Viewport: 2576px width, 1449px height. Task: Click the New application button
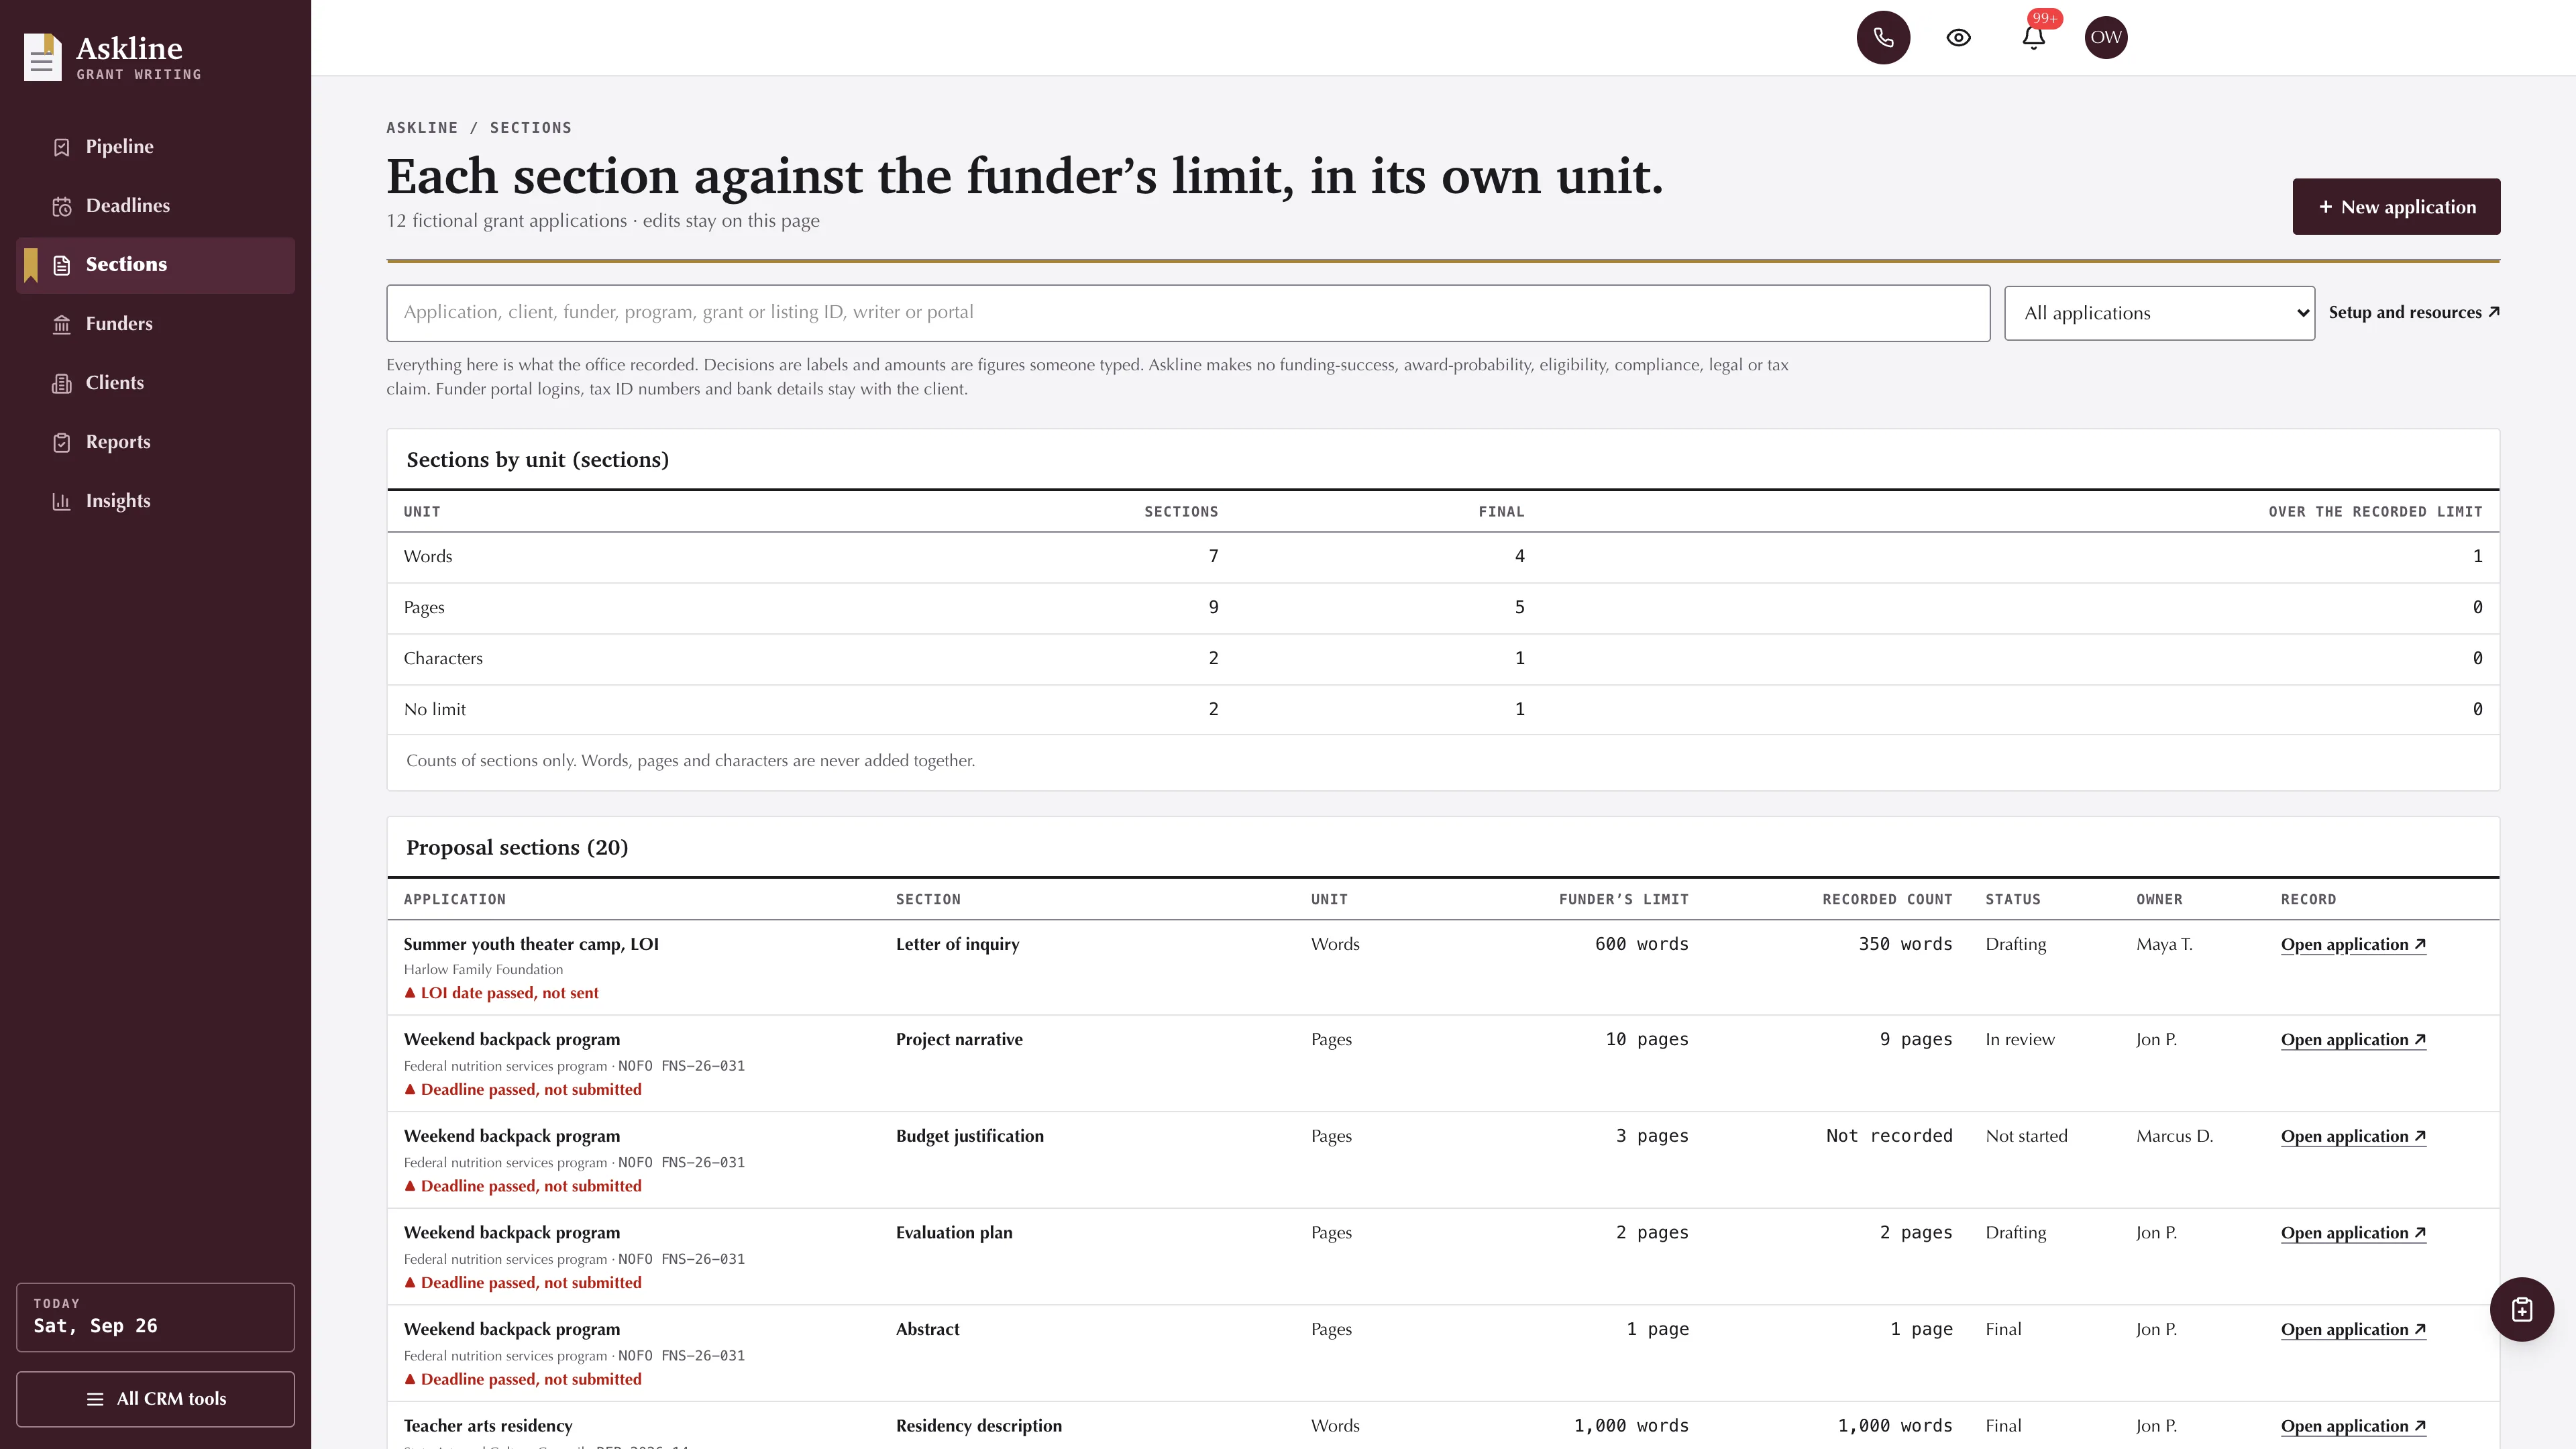coord(2396,207)
